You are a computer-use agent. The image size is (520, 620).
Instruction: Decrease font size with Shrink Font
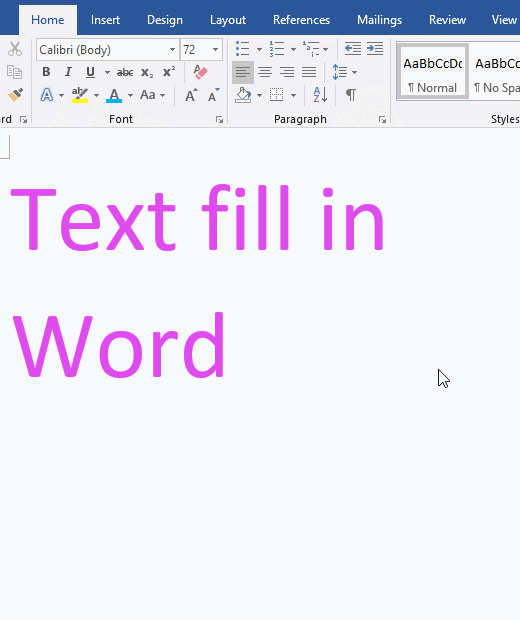click(x=214, y=95)
